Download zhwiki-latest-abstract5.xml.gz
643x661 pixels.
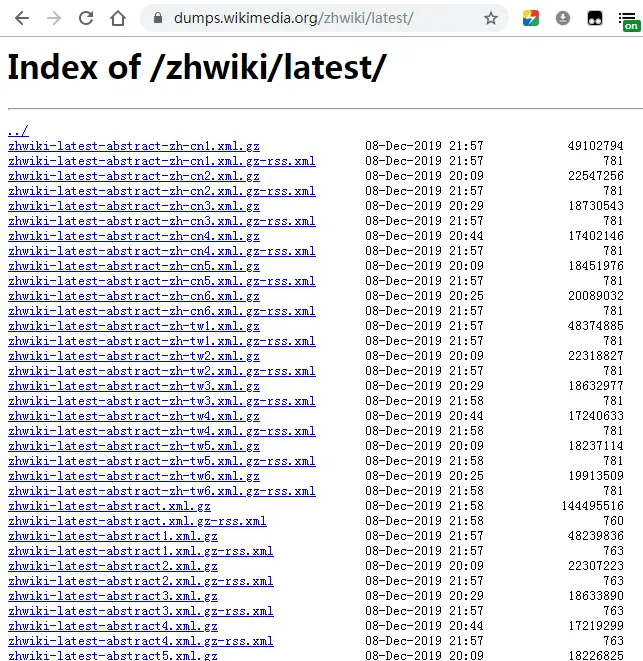(113, 656)
